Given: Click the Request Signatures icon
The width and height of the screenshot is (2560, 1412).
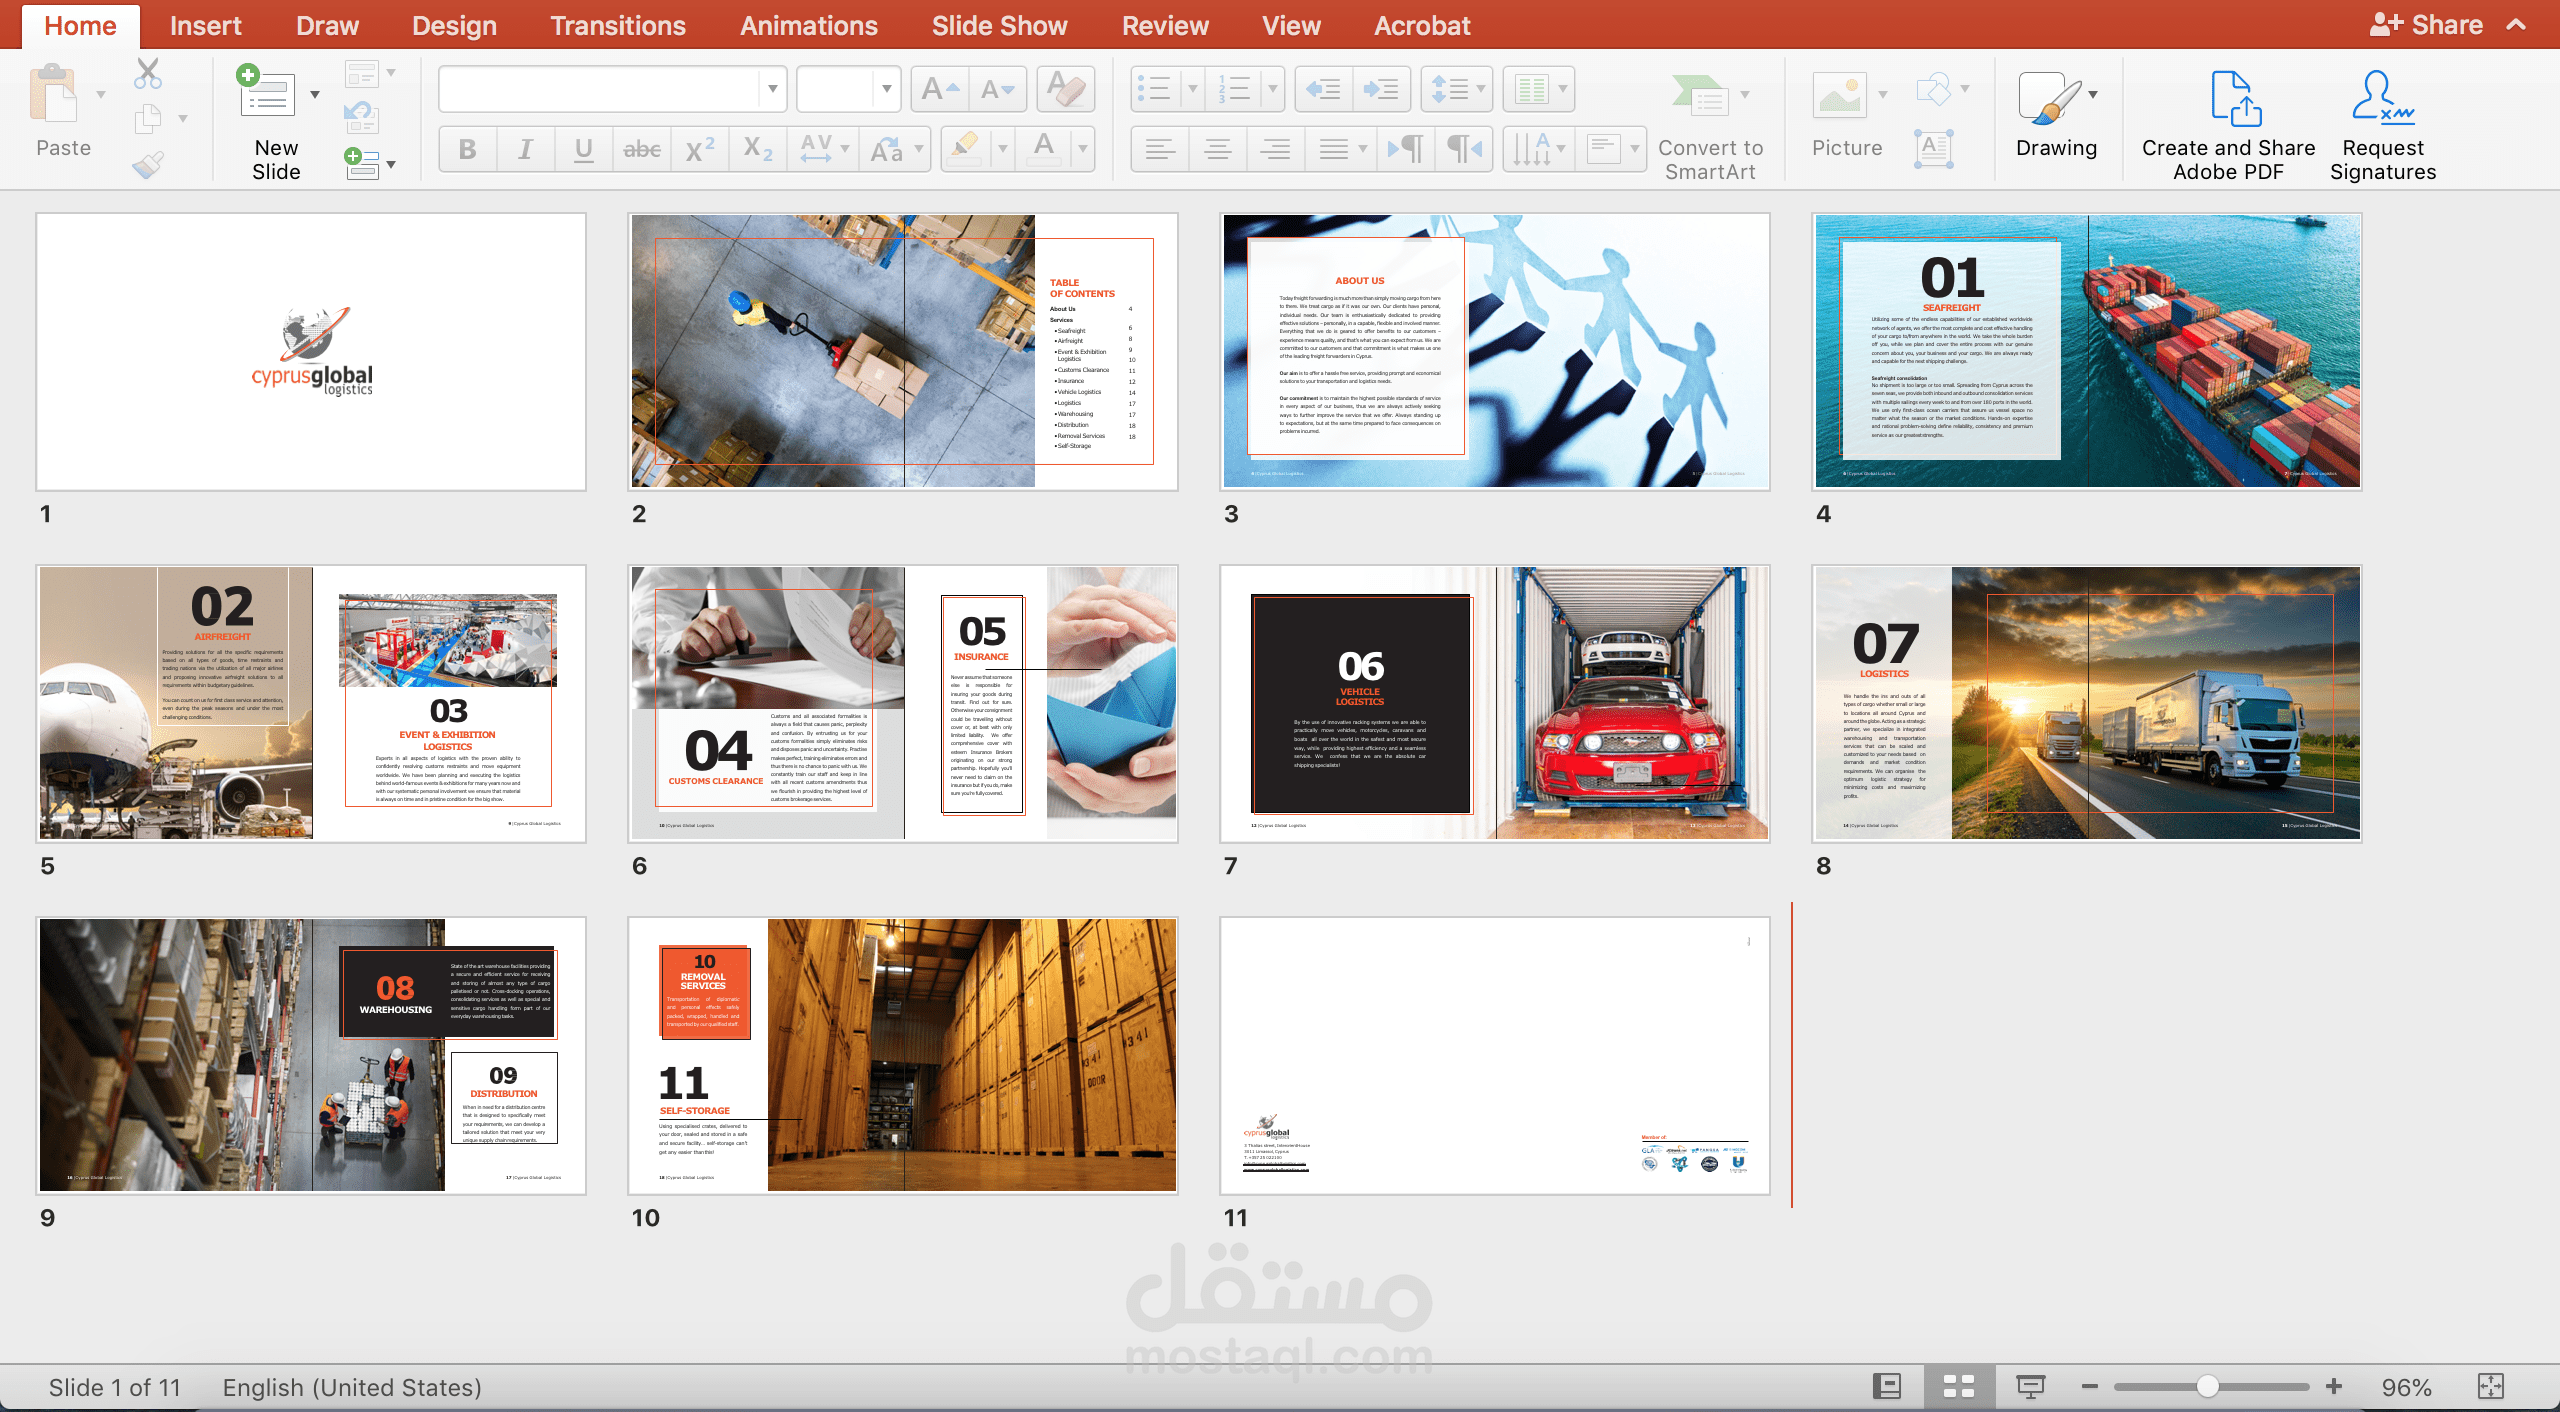Looking at the screenshot, I should click(2382, 100).
